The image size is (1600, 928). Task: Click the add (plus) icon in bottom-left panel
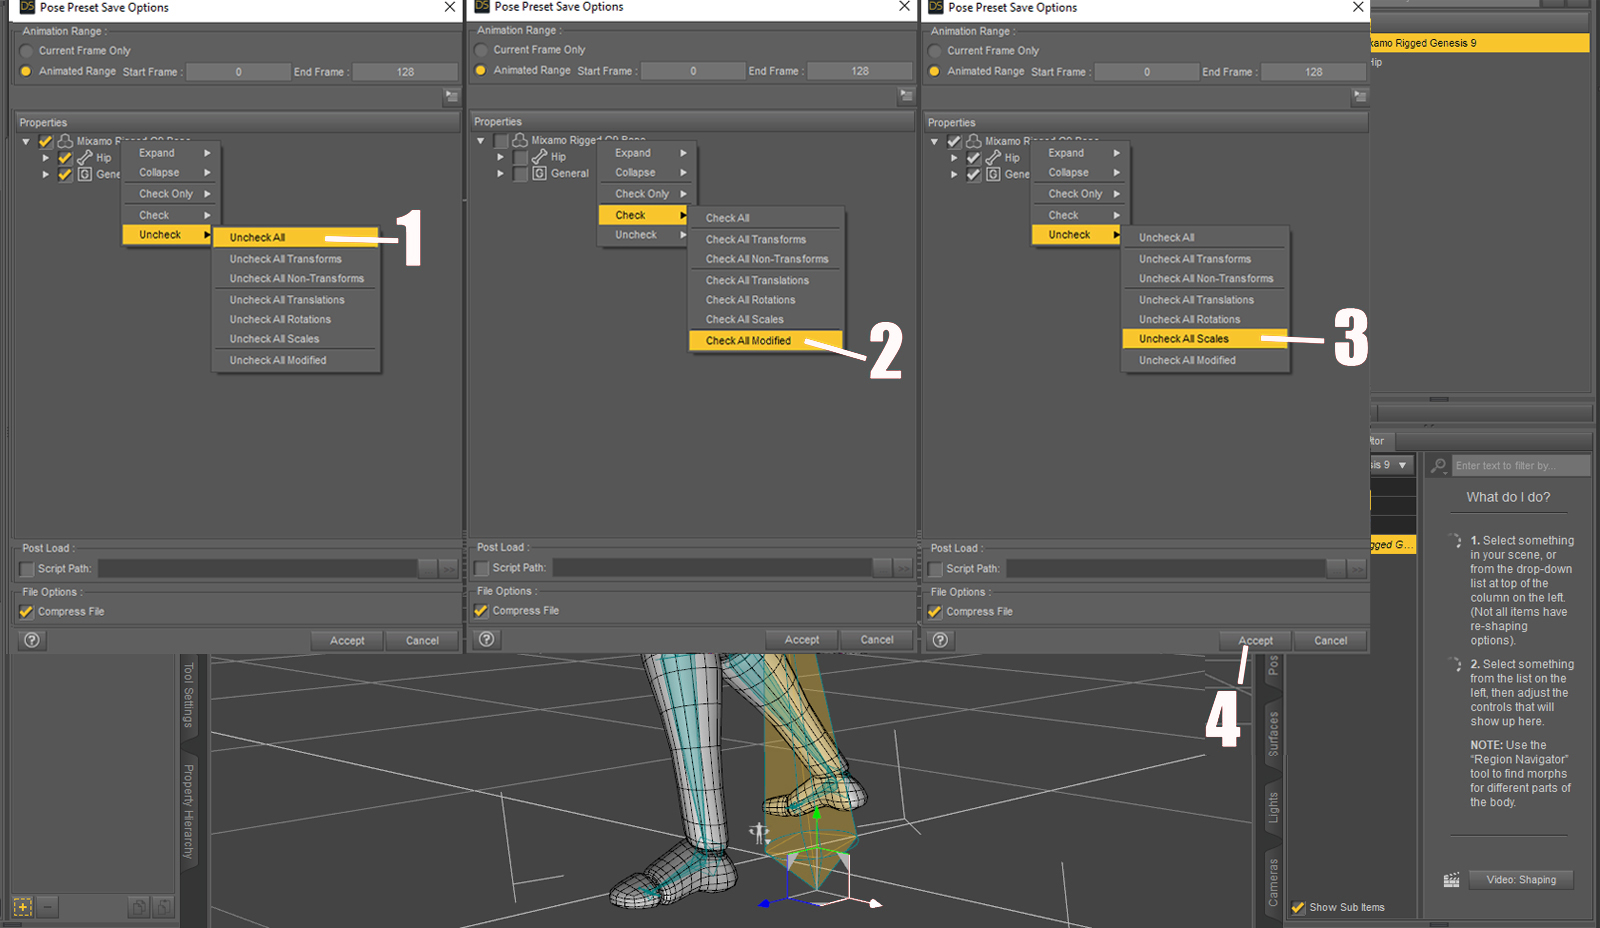point(23,907)
